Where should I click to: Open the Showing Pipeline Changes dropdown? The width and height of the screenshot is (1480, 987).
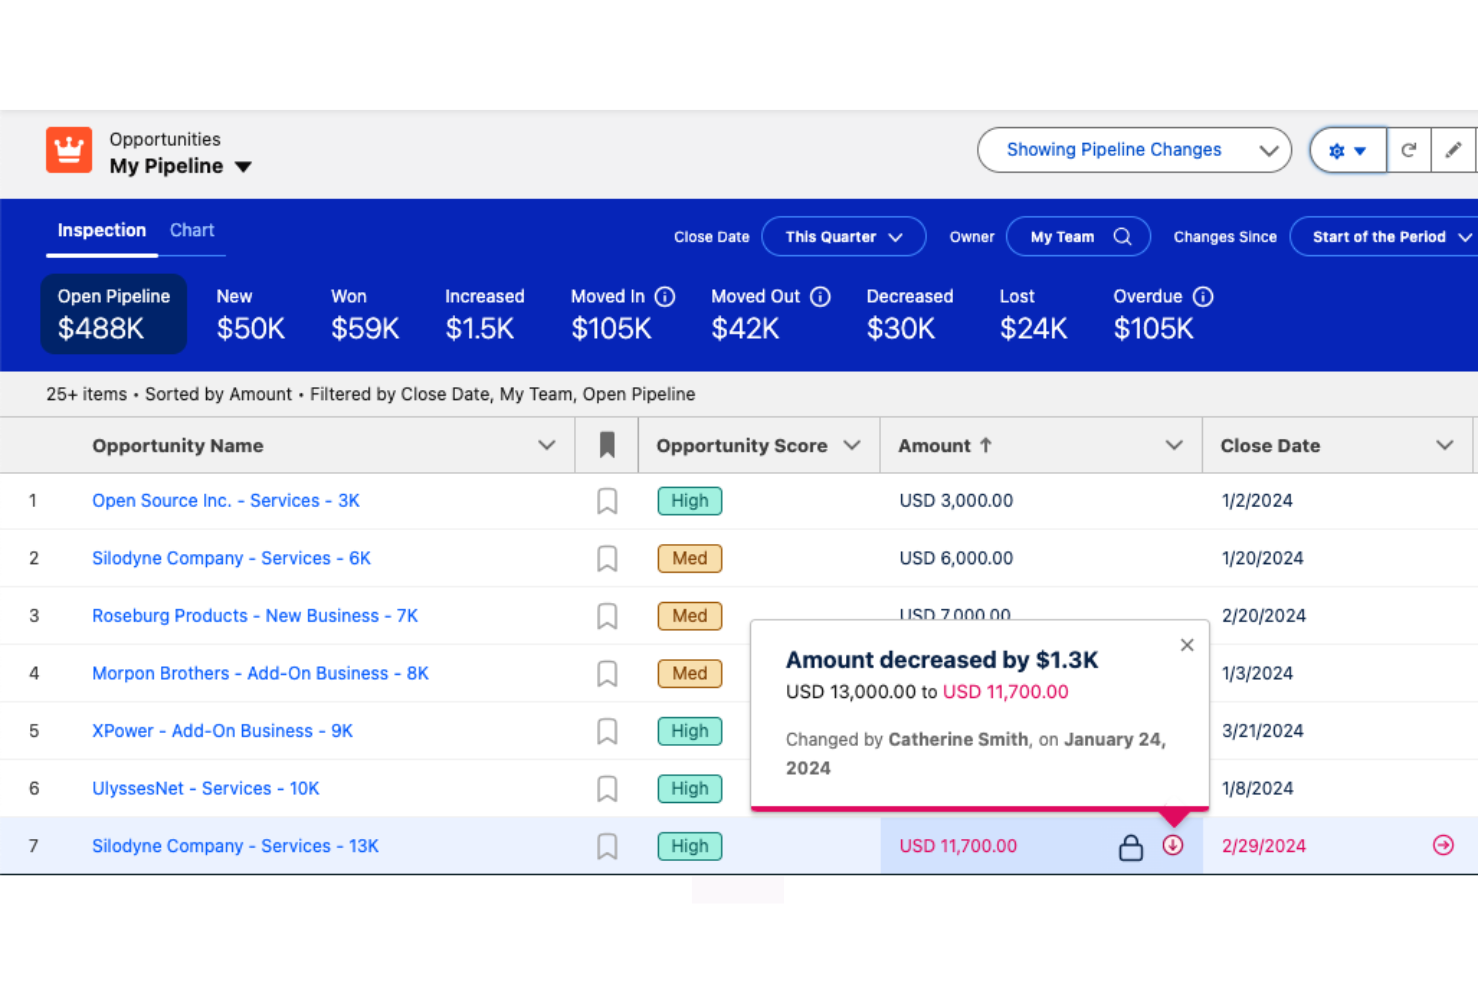(x=1134, y=149)
